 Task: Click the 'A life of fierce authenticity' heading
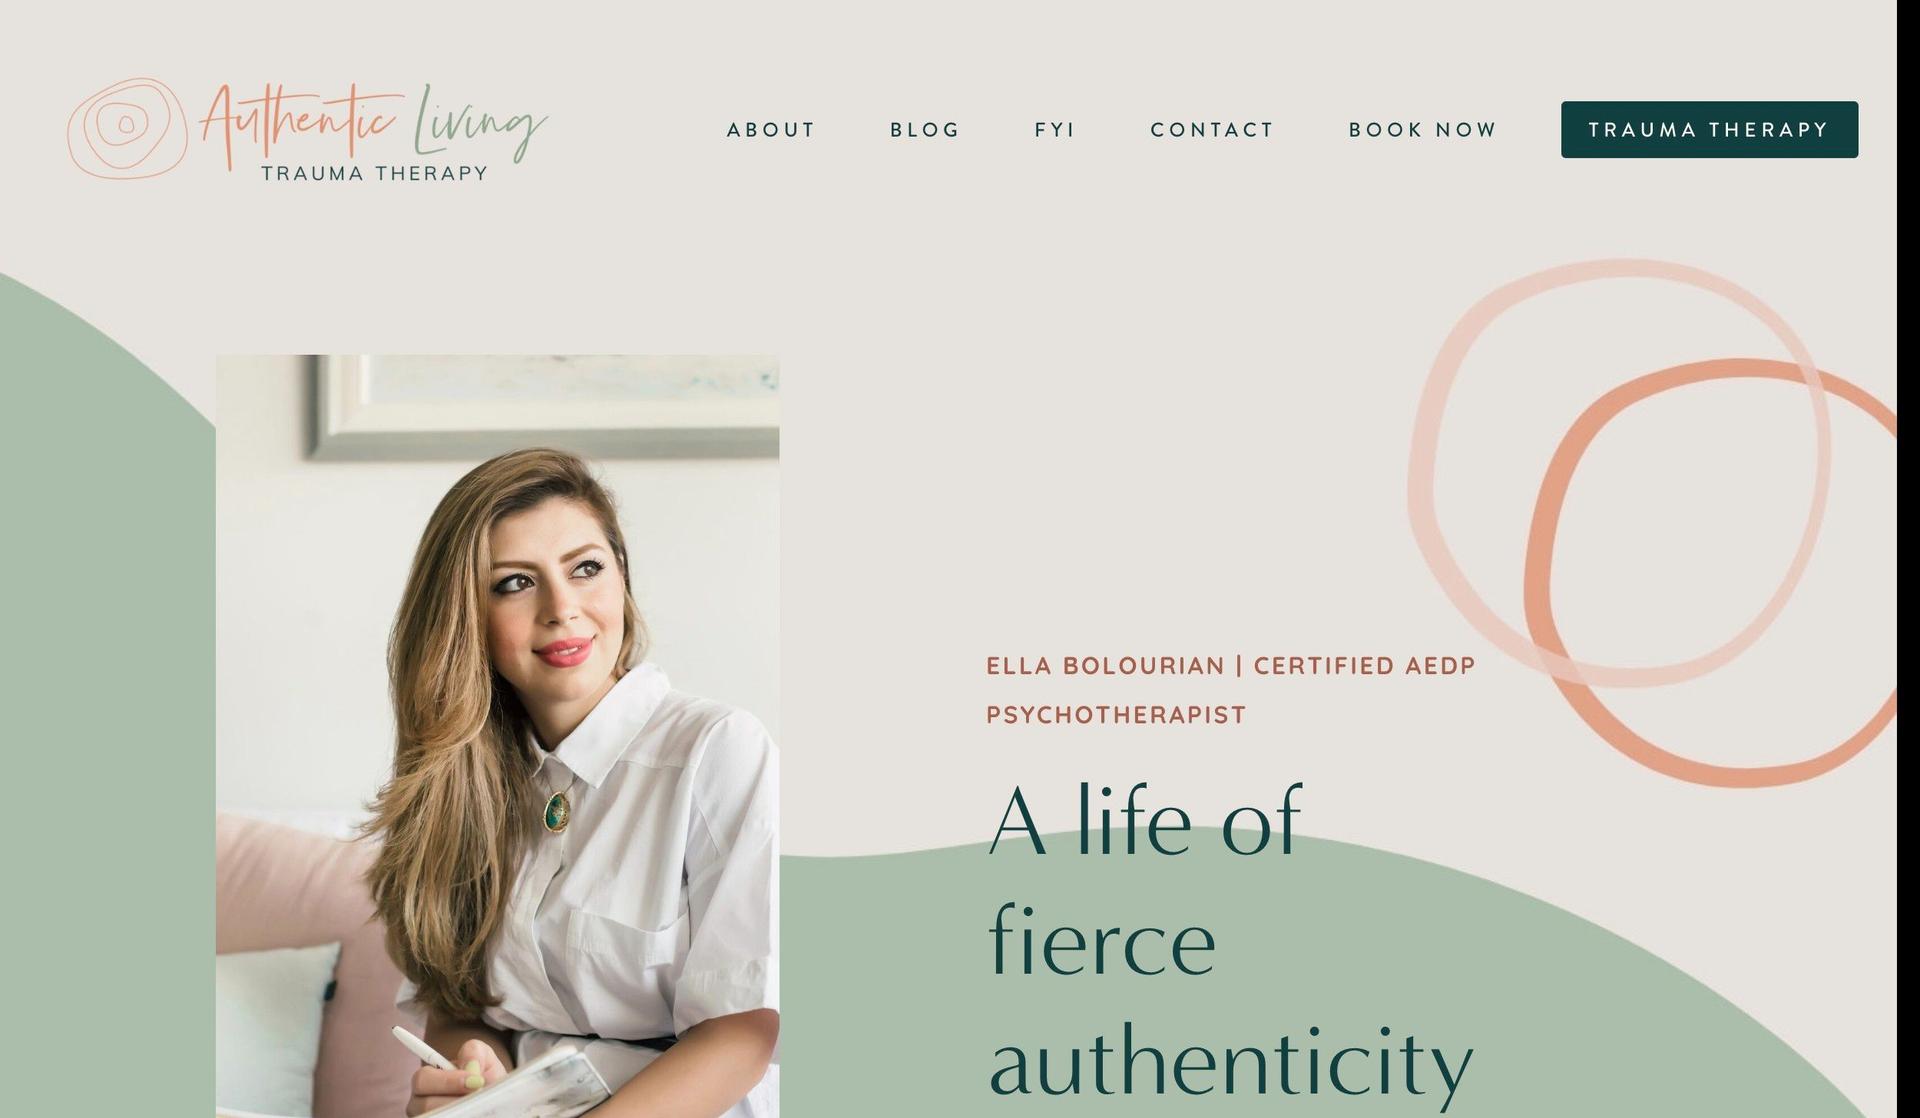pos(1230,940)
